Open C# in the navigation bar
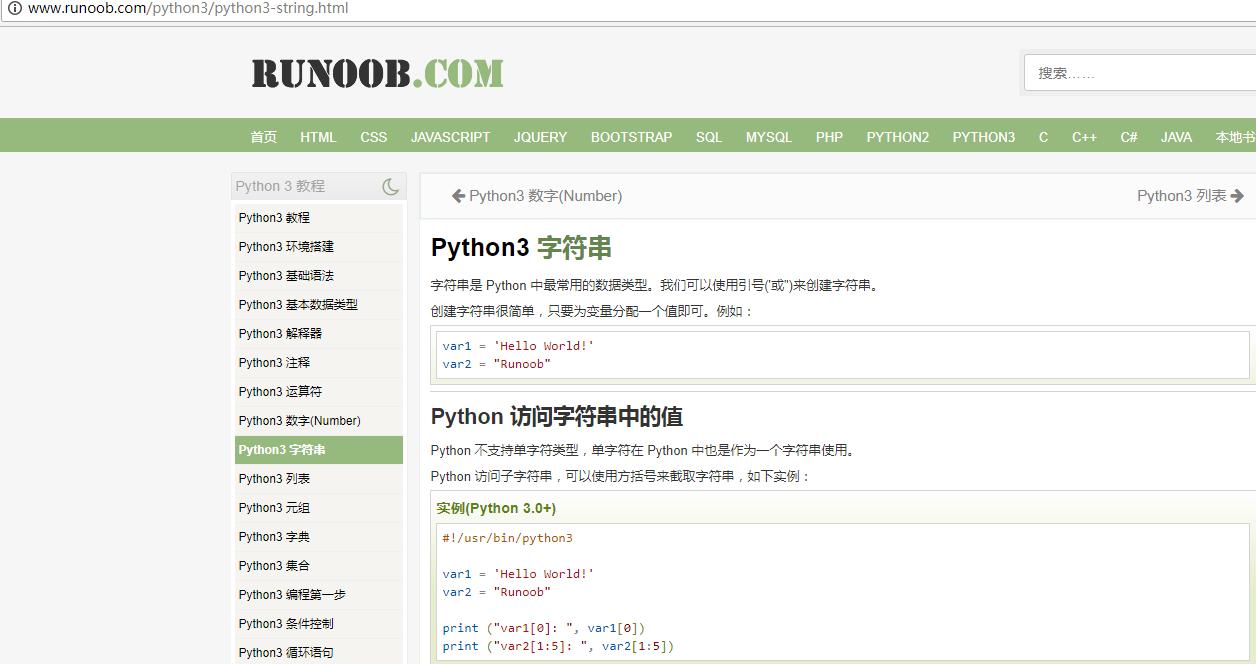1256x664 pixels. (x=1129, y=137)
